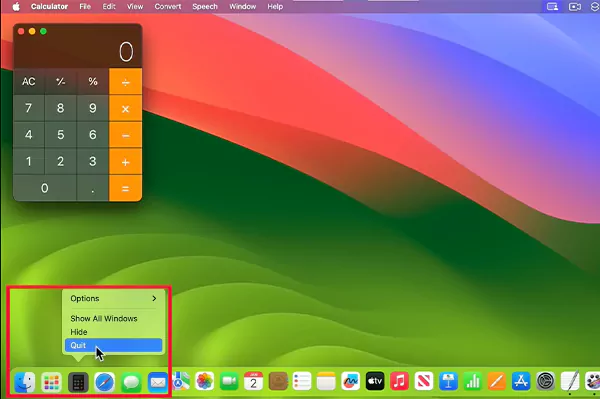Open Finder from the Dock
This screenshot has width=600, height=399.
pyautogui.click(x=25, y=382)
